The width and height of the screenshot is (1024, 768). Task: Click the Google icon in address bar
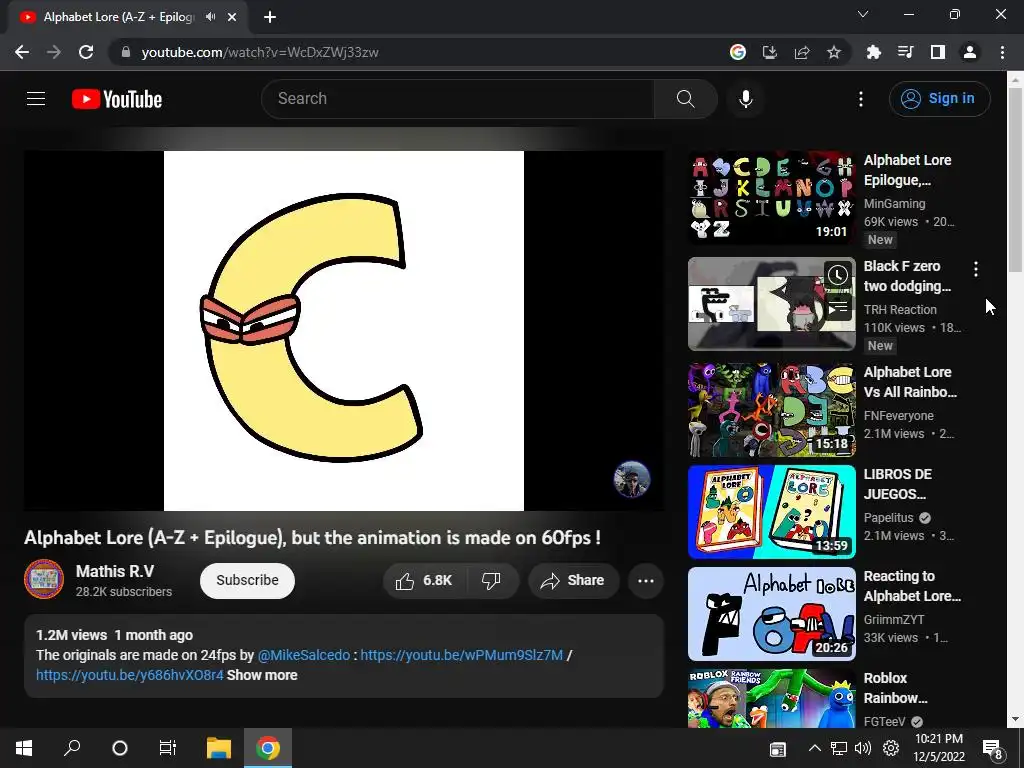[x=738, y=52]
